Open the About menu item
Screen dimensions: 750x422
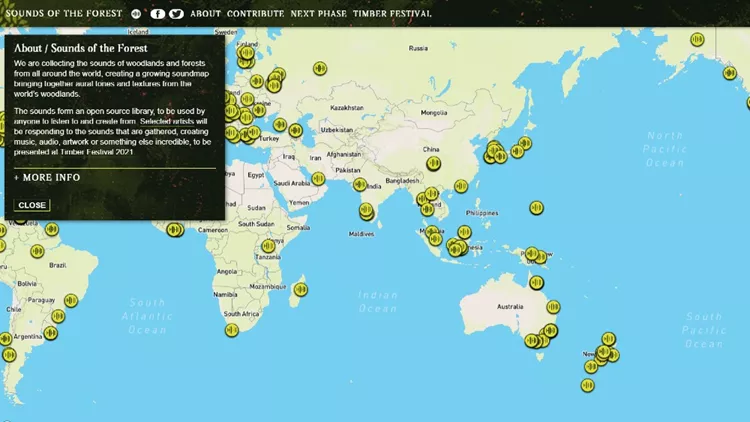coord(205,14)
